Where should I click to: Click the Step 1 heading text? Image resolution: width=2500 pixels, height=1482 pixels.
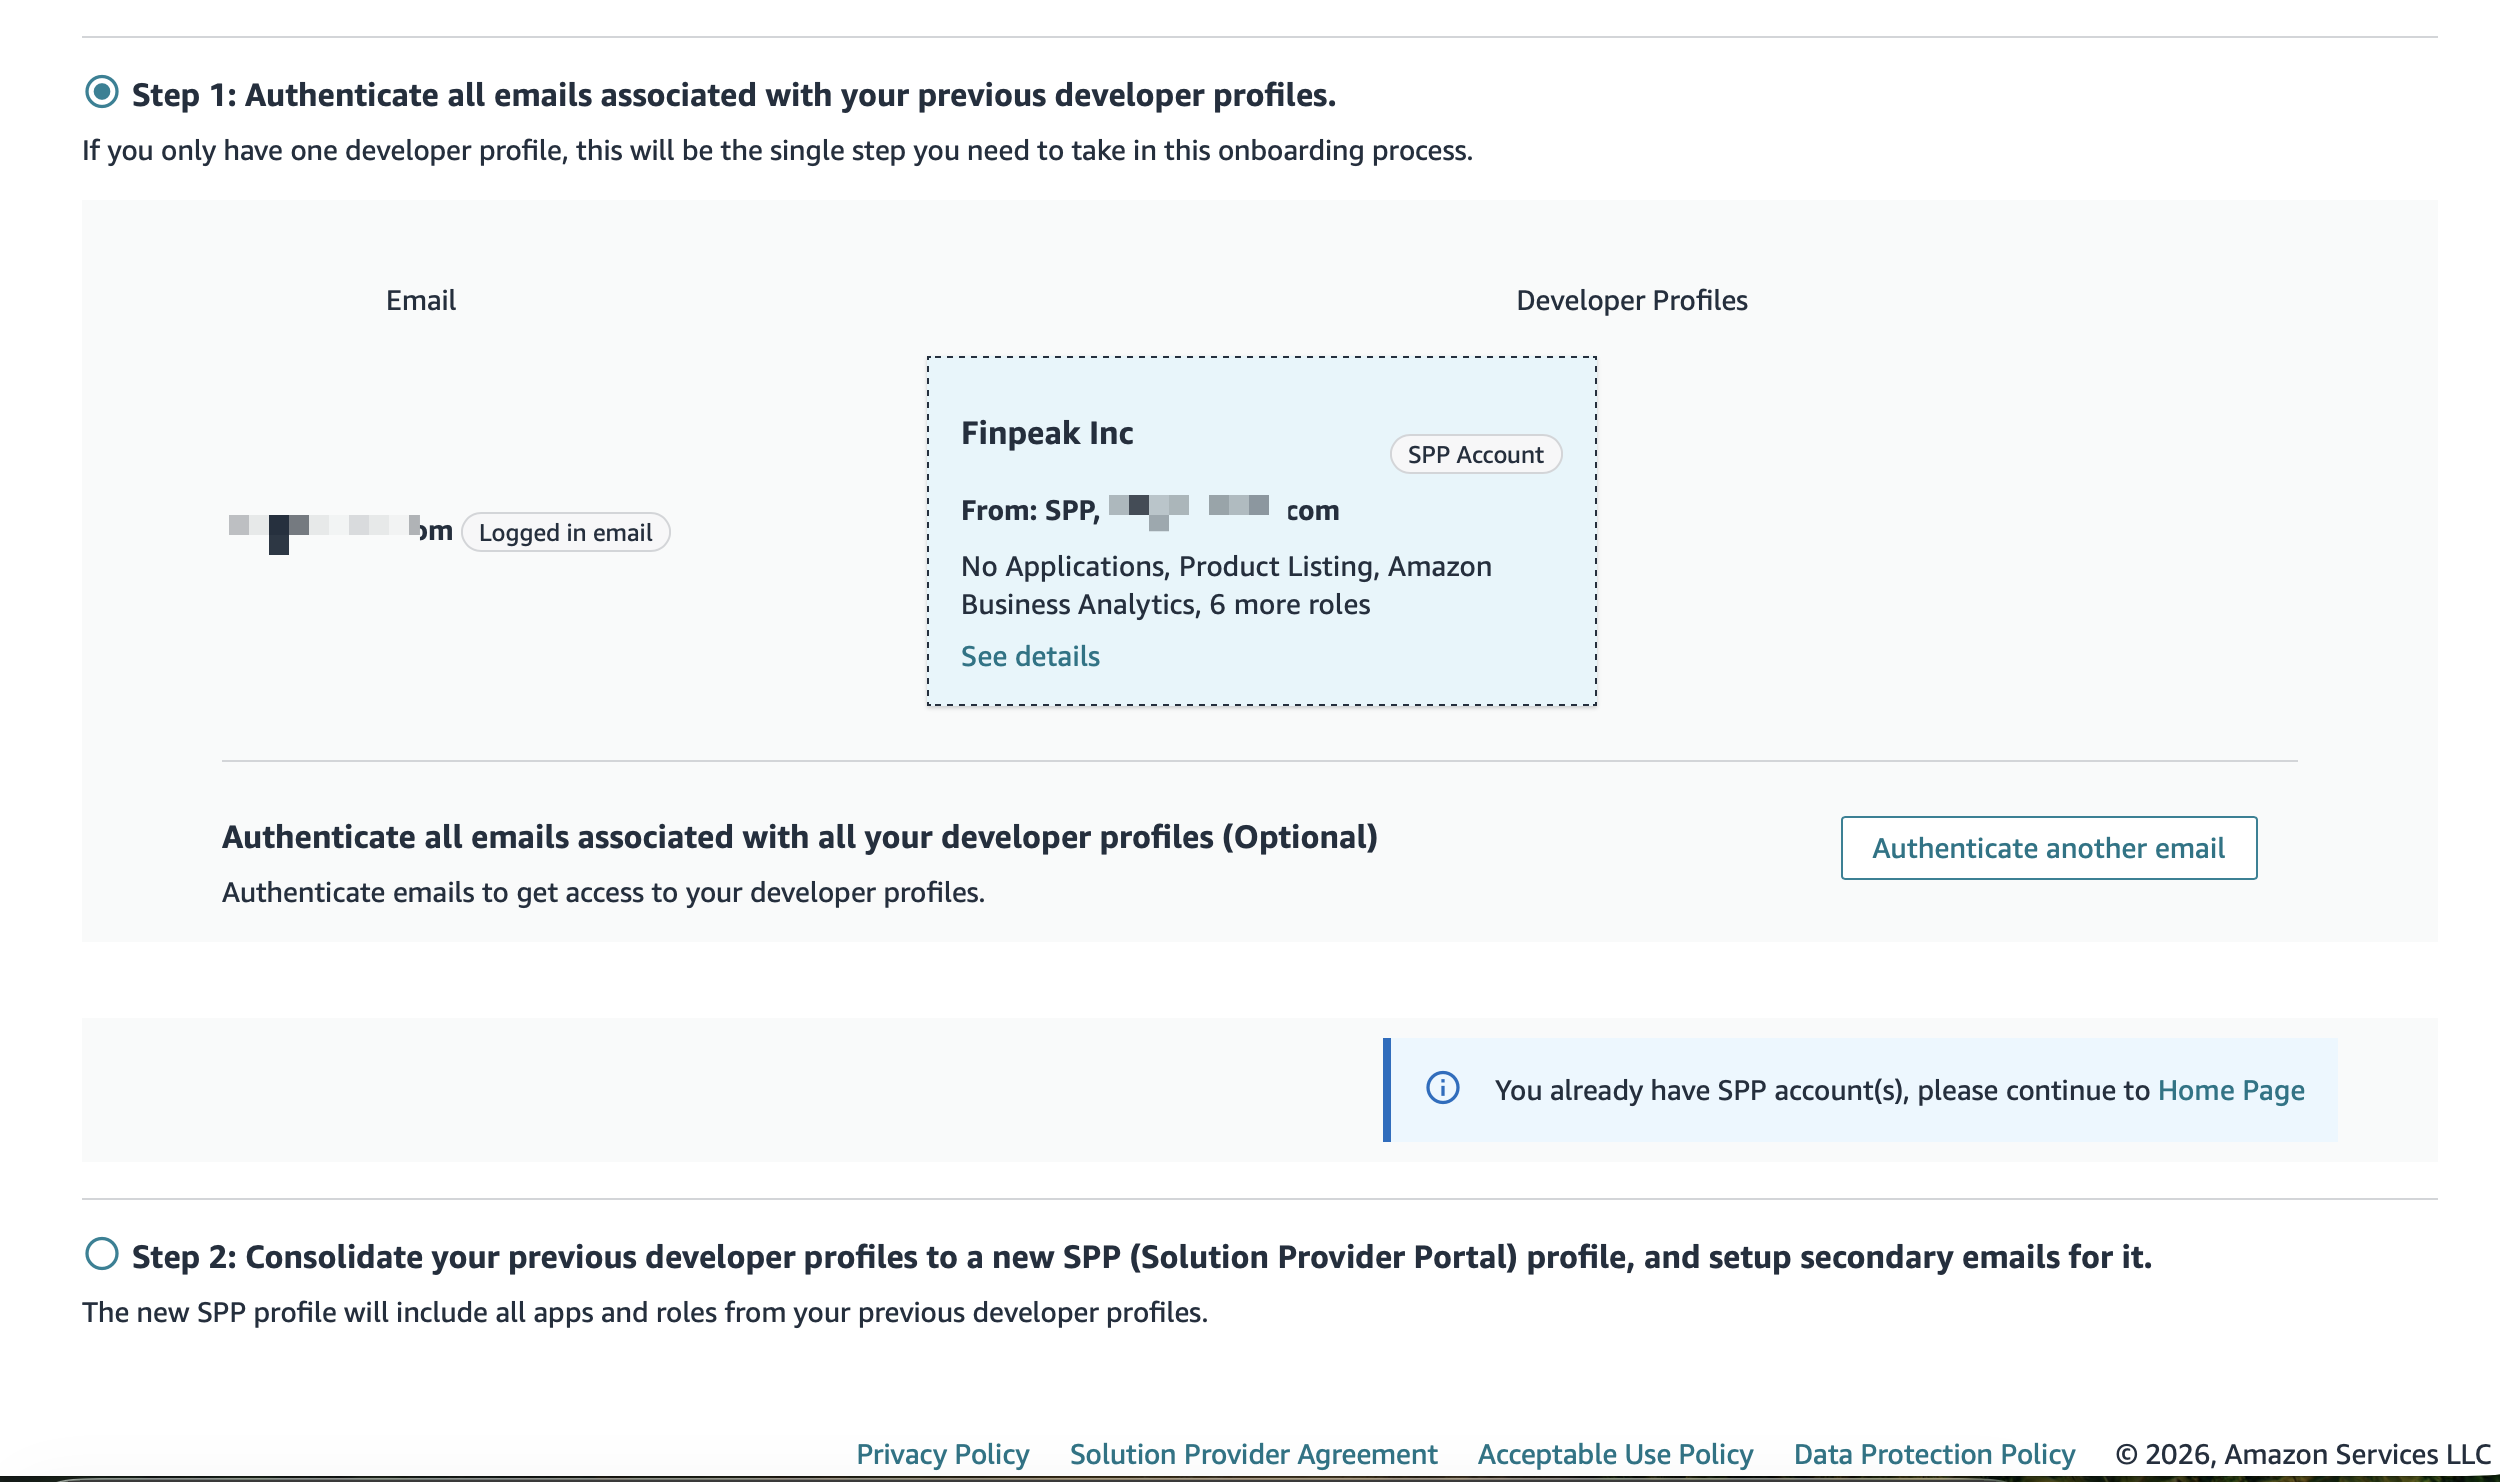[x=734, y=95]
